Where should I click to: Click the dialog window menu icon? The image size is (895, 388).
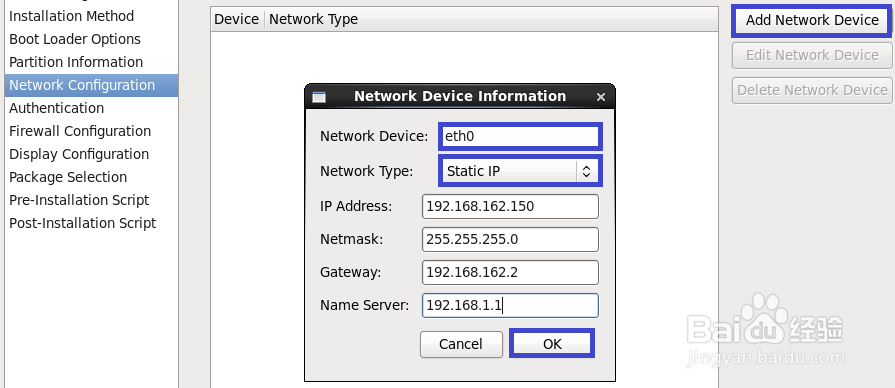pos(319,97)
